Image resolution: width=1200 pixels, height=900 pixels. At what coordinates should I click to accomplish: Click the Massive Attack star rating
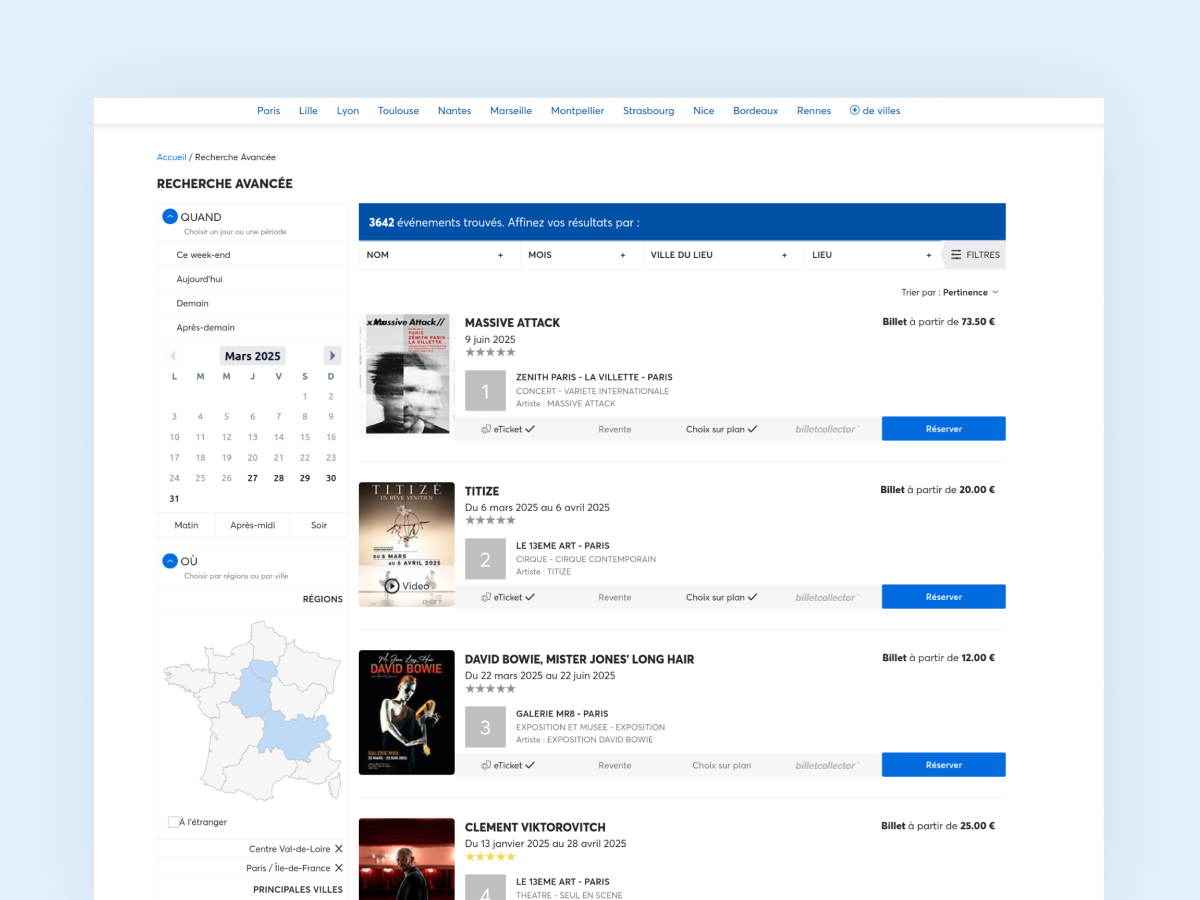tap(491, 352)
